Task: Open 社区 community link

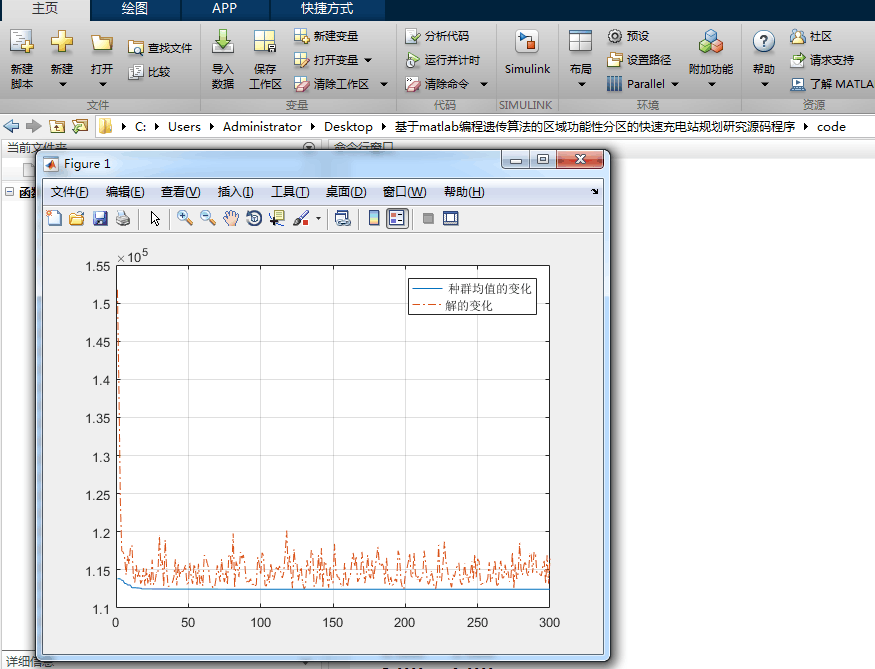Action: pyautogui.click(x=811, y=36)
